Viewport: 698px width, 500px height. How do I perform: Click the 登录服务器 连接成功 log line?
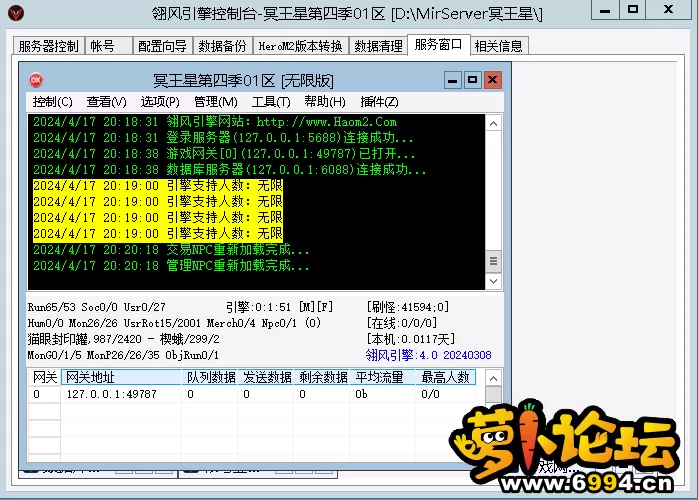coord(223,138)
